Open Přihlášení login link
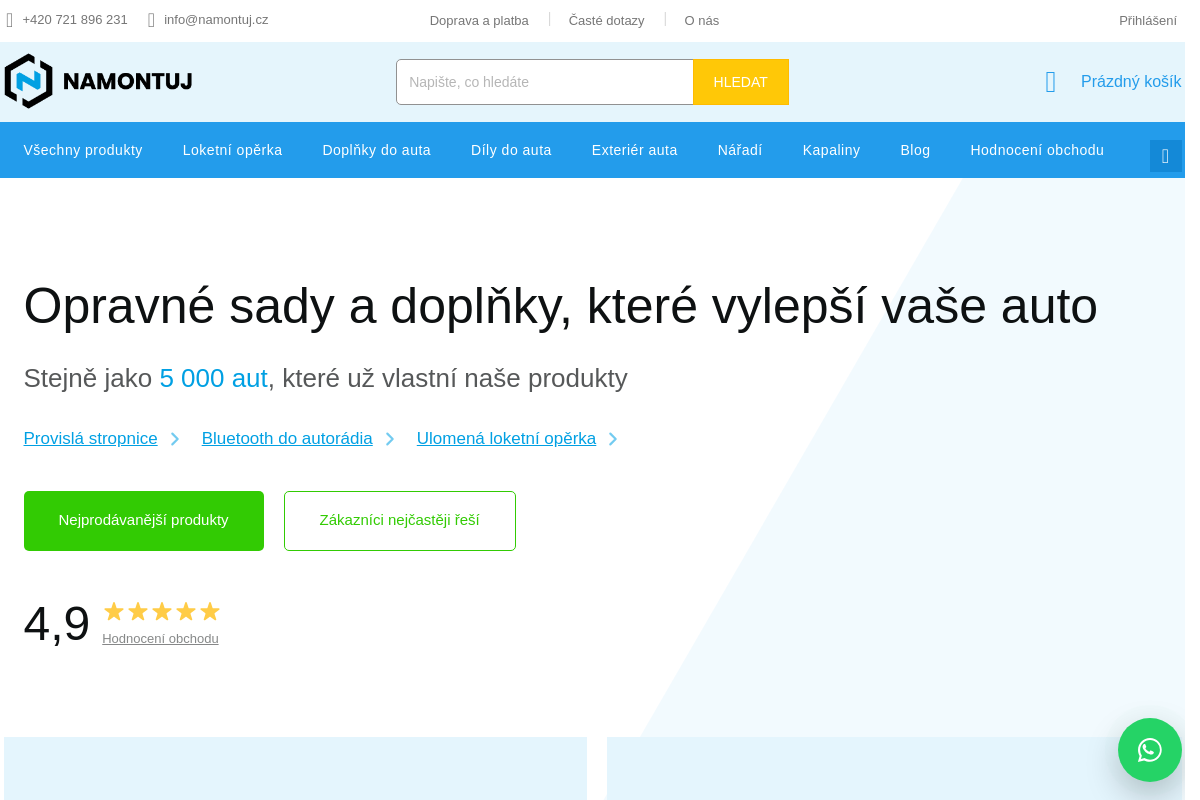 pos(1147,20)
